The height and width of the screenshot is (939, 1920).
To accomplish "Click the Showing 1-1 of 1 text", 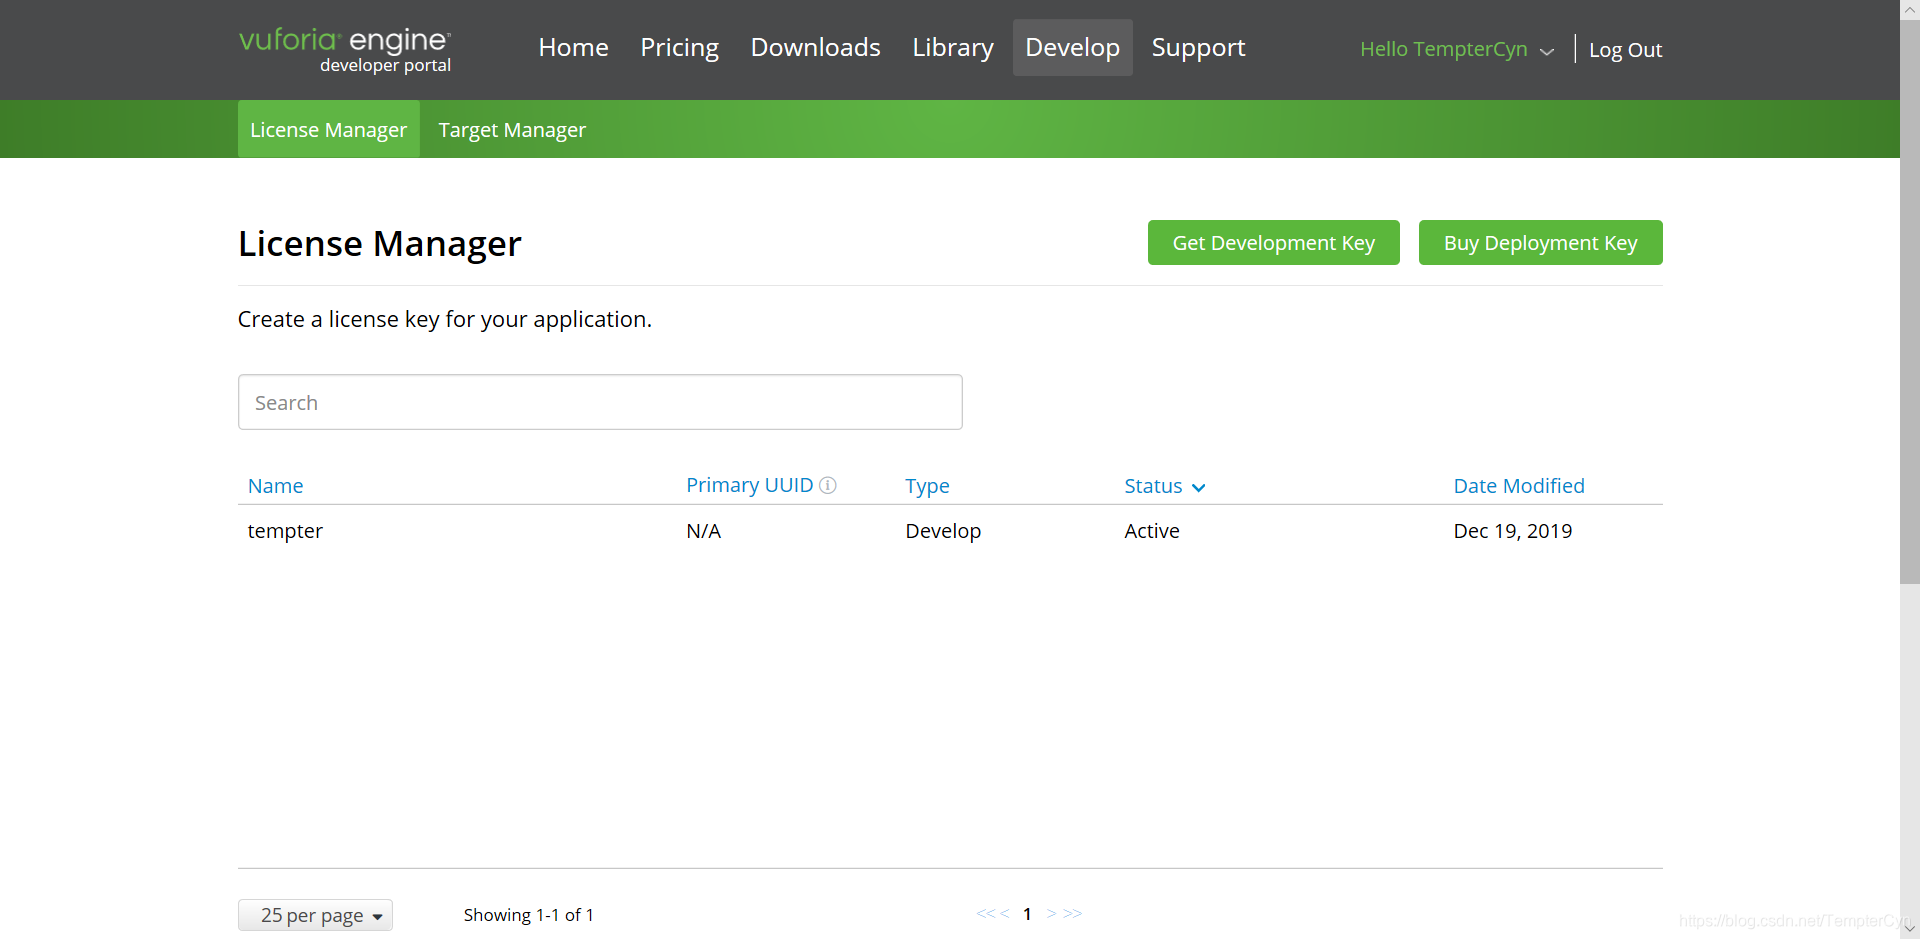I will [x=528, y=915].
